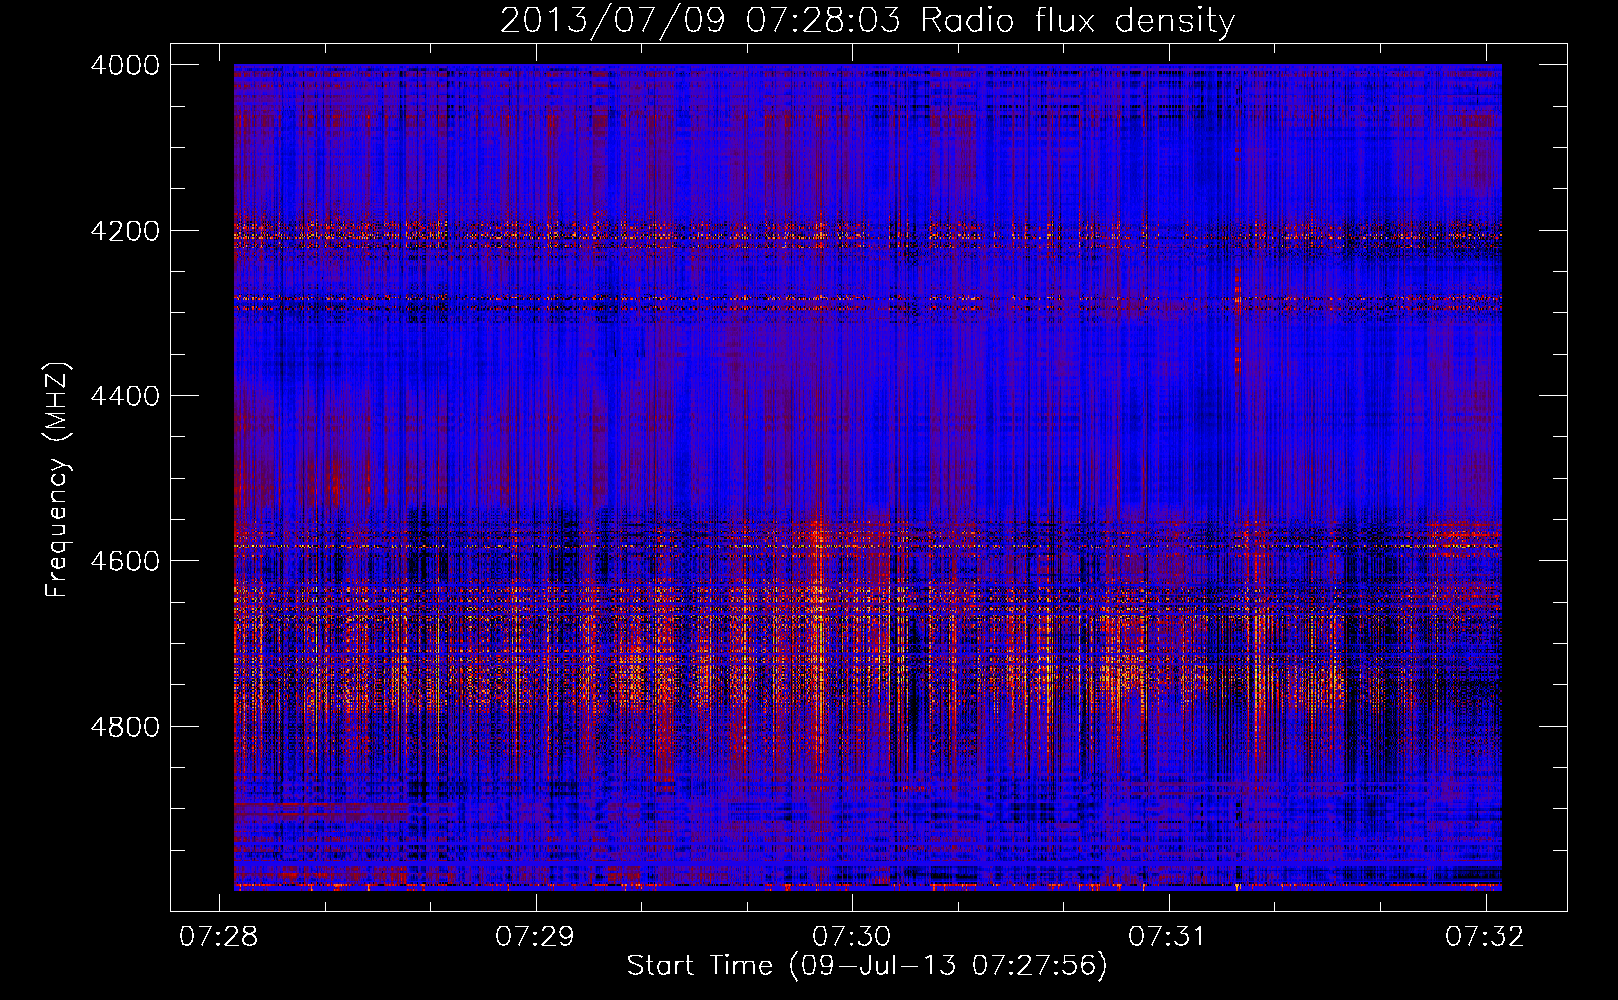Viewport: 1618px width, 1000px height.
Task: Click the 07:28 time tick label
Action: pos(218,936)
